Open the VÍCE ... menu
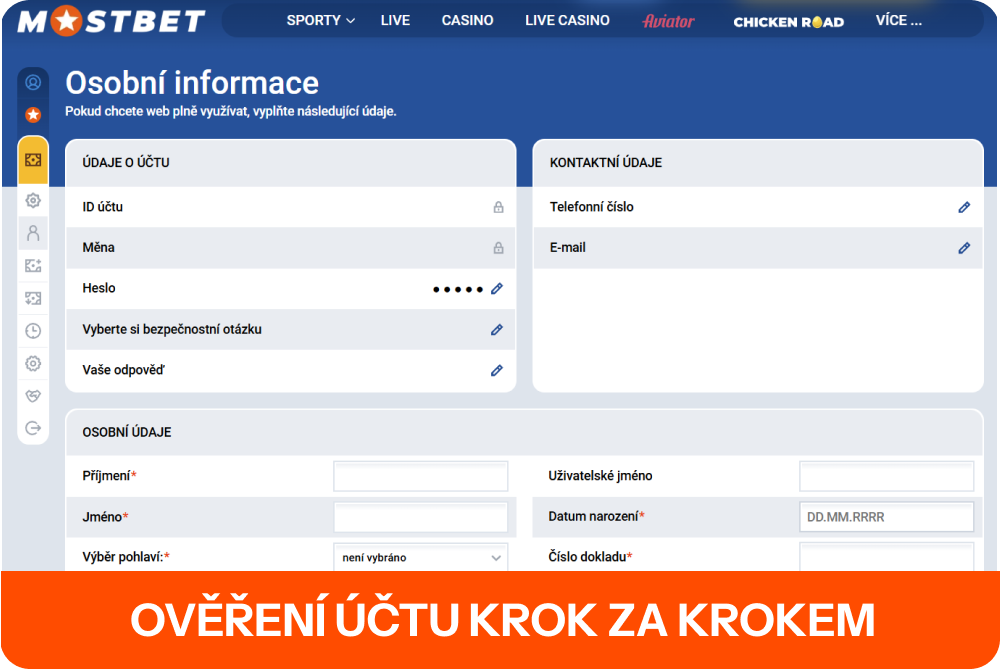Image resolution: width=1000 pixels, height=669 pixels. point(899,20)
